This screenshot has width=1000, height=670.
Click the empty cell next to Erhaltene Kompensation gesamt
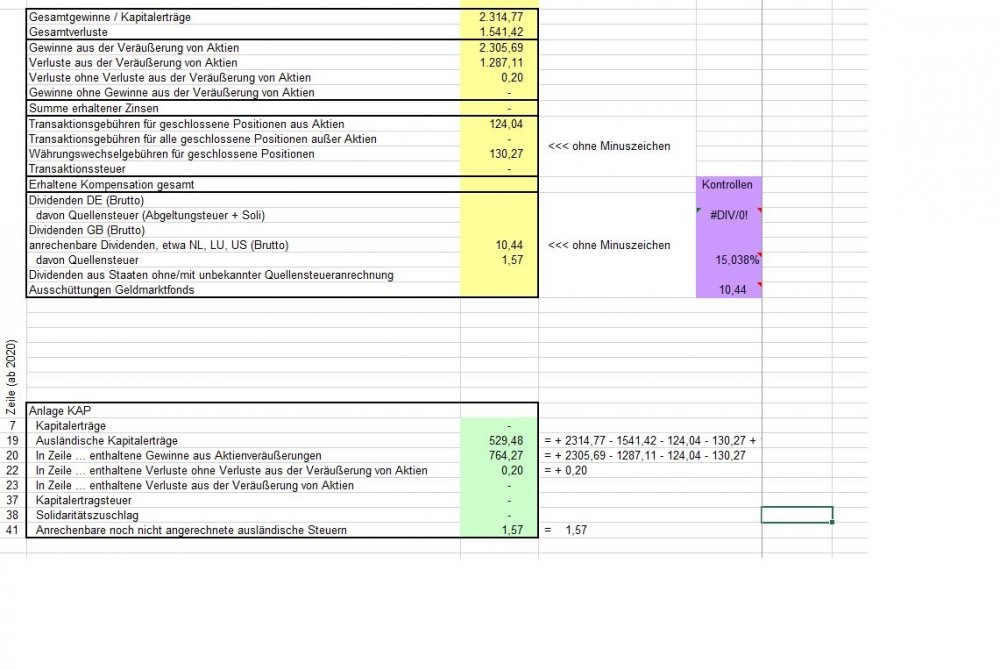[x=498, y=184]
